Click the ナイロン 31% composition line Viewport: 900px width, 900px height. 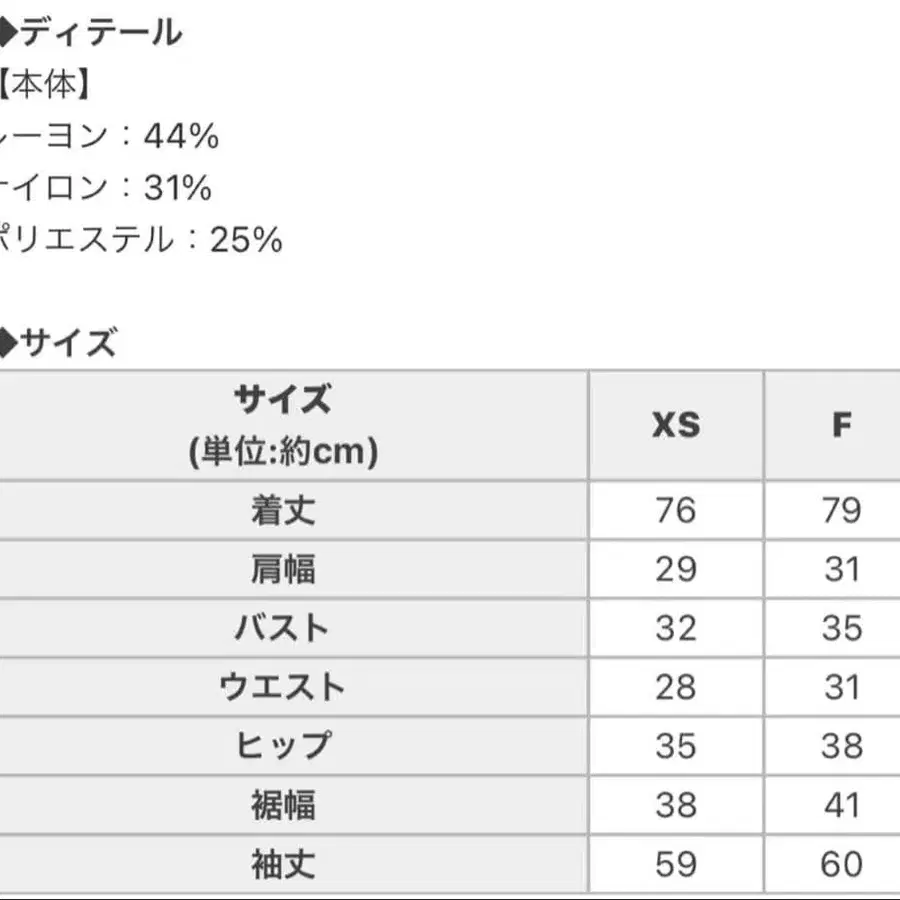[106, 188]
